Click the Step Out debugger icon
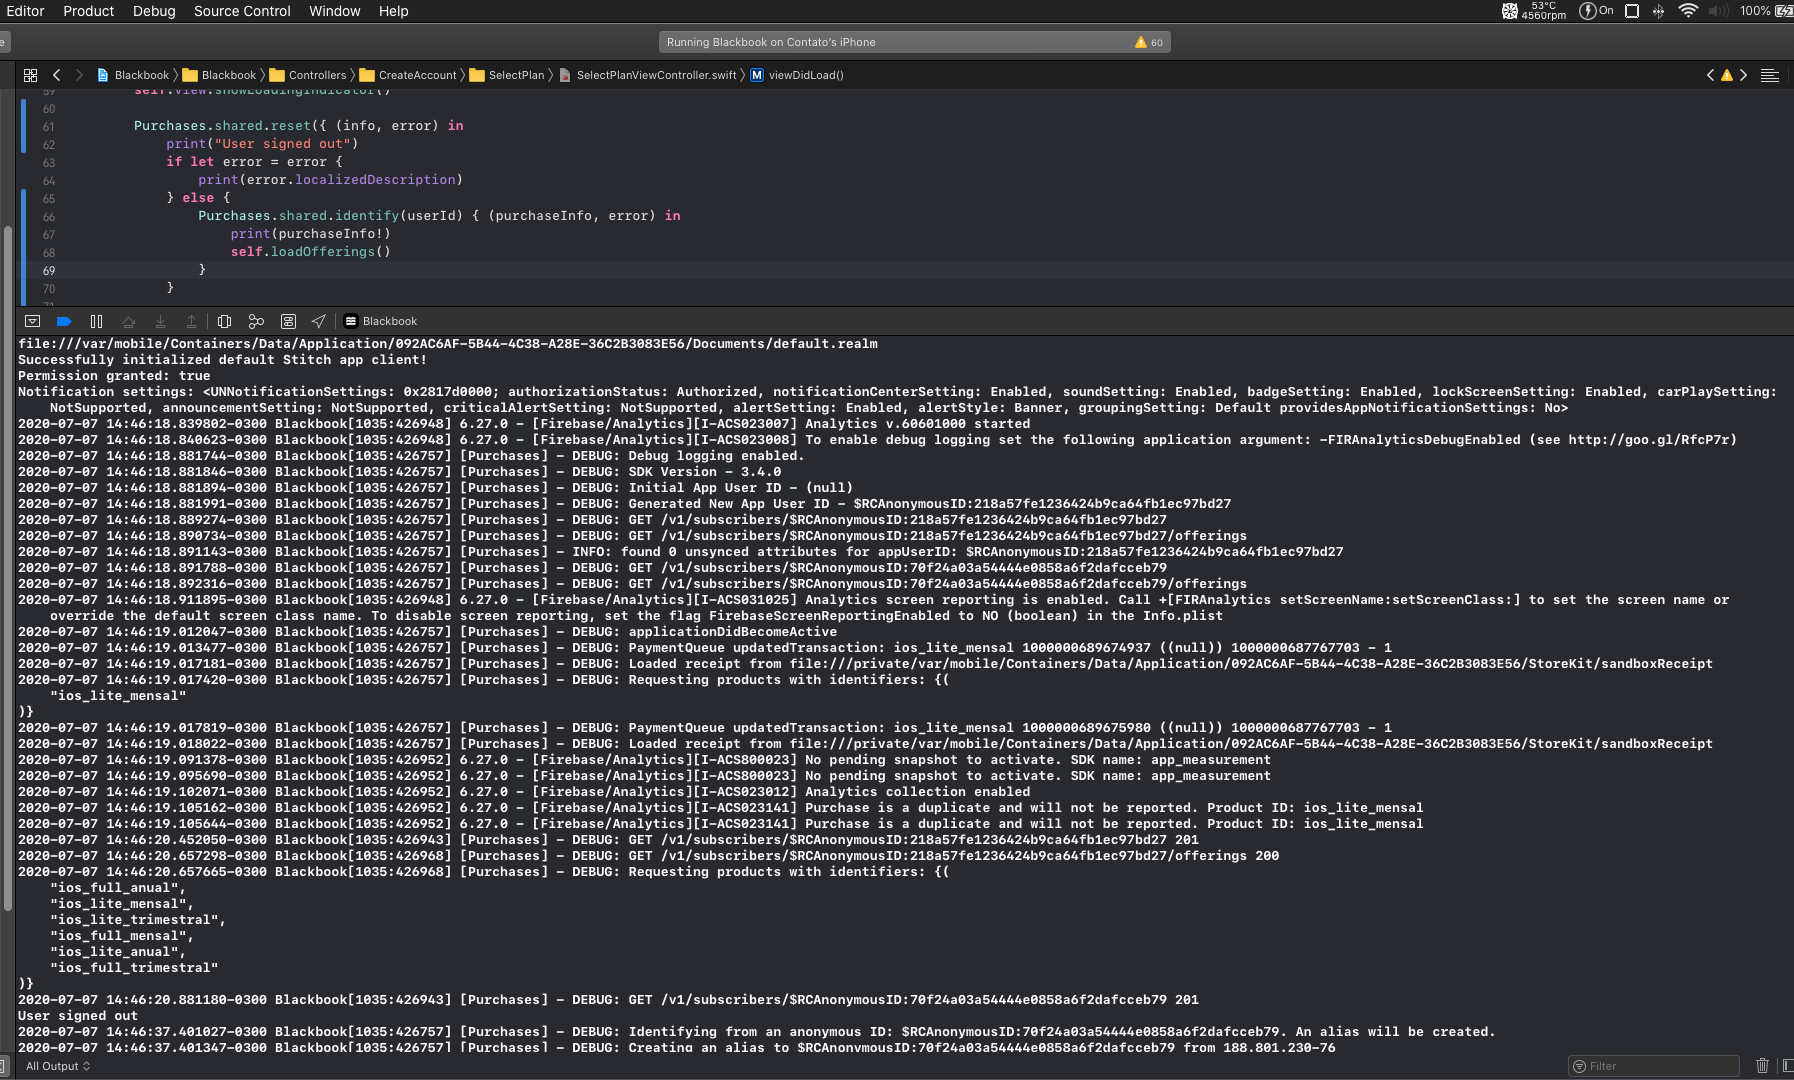 pyautogui.click(x=193, y=321)
